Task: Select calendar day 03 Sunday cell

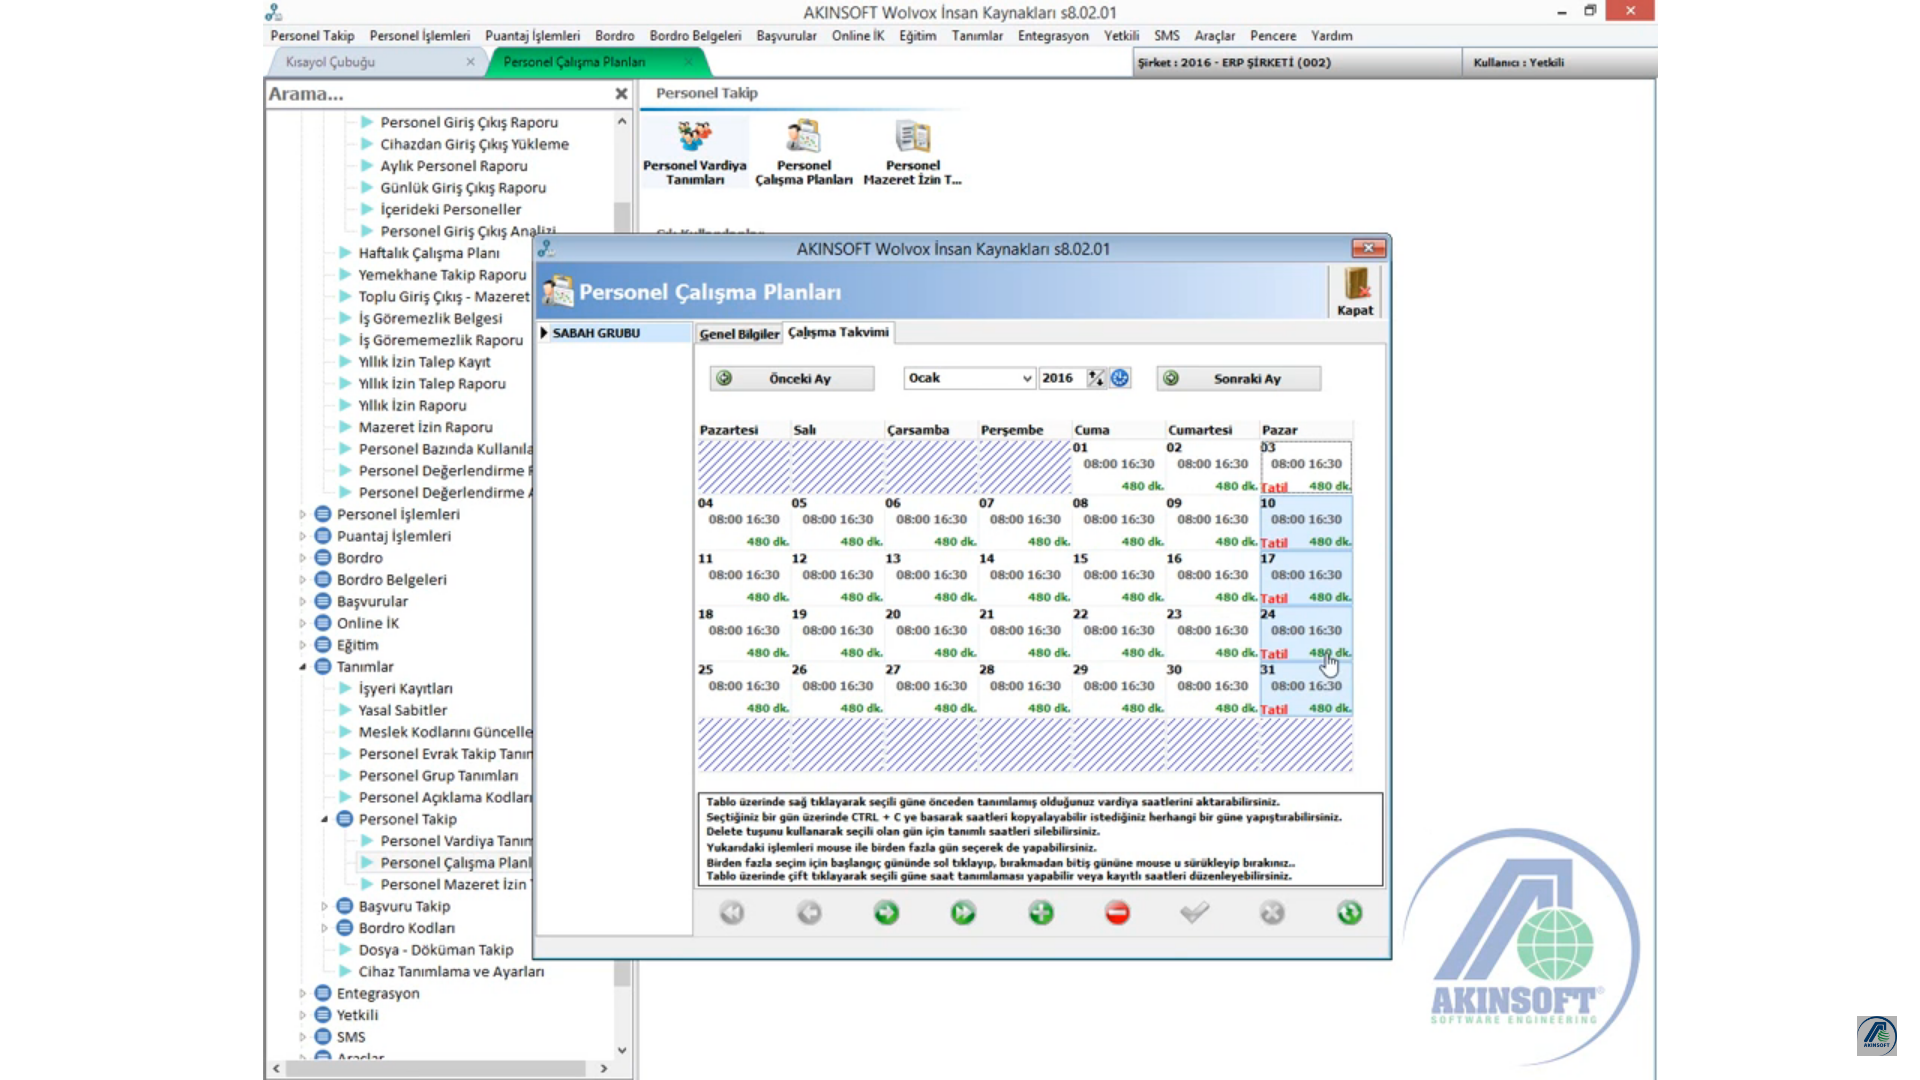Action: (x=1306, y=467)
